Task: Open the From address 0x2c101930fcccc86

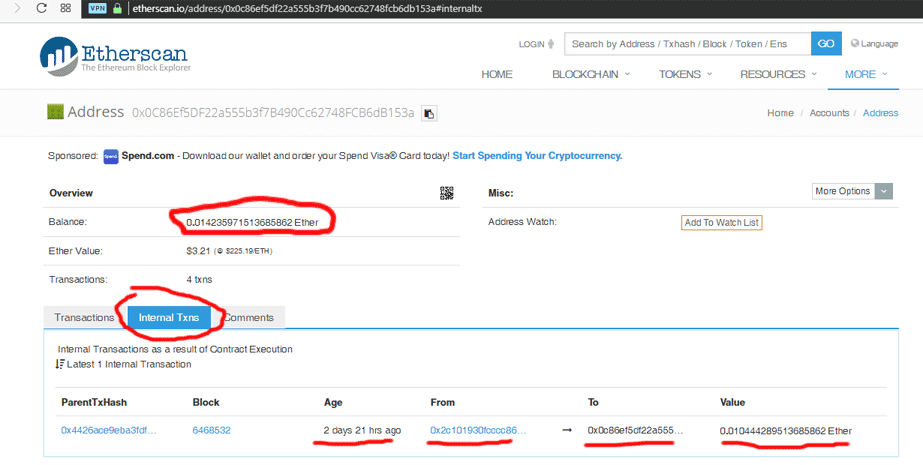Action: (478, 430)
